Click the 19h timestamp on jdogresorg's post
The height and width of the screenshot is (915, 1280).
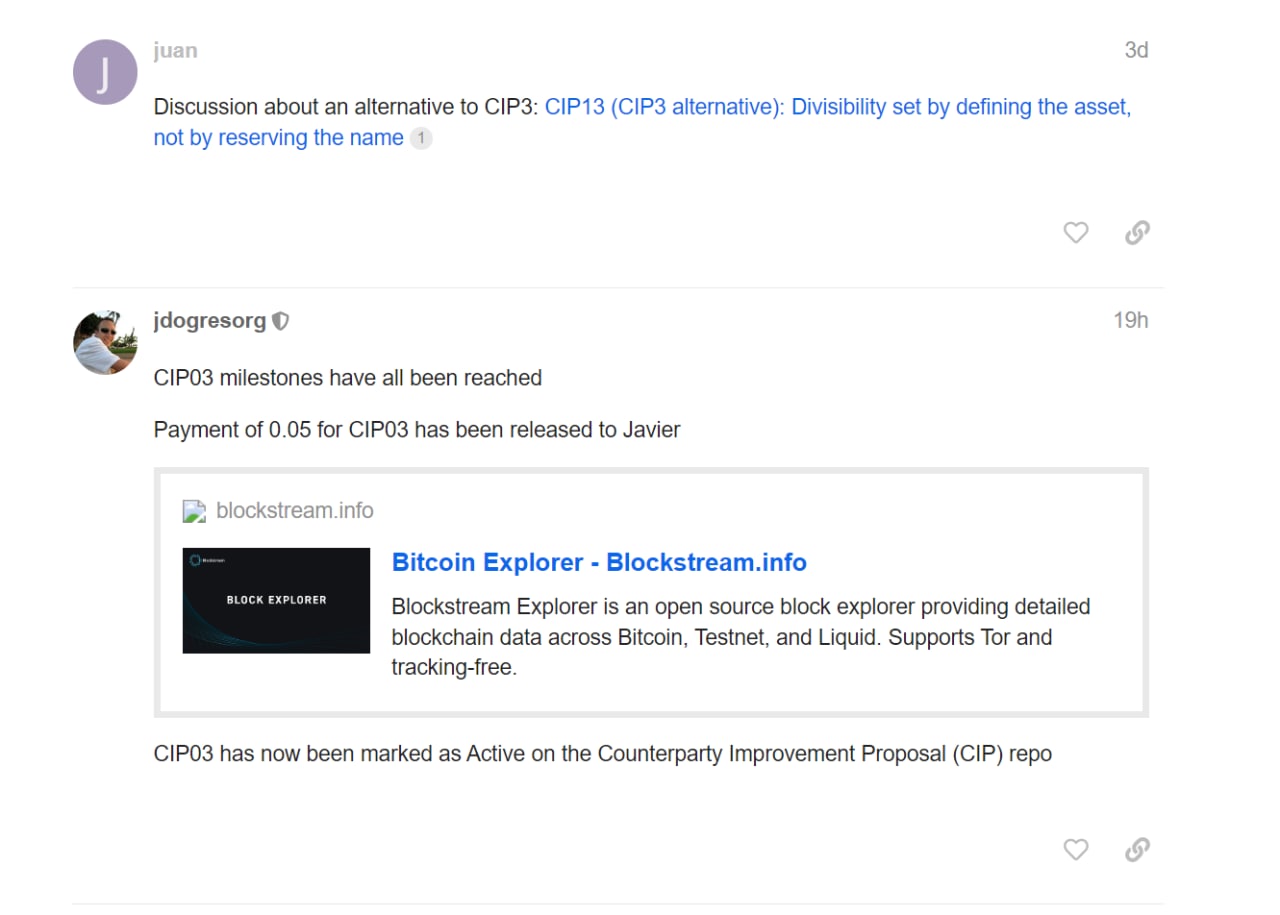pos(1131,320)
